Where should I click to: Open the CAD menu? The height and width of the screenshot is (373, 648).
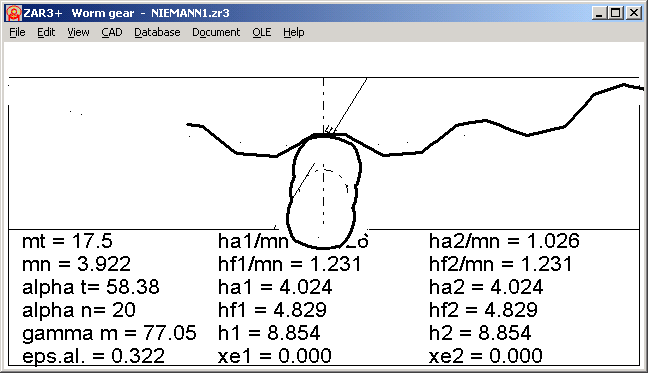click(x=112, y=32)
